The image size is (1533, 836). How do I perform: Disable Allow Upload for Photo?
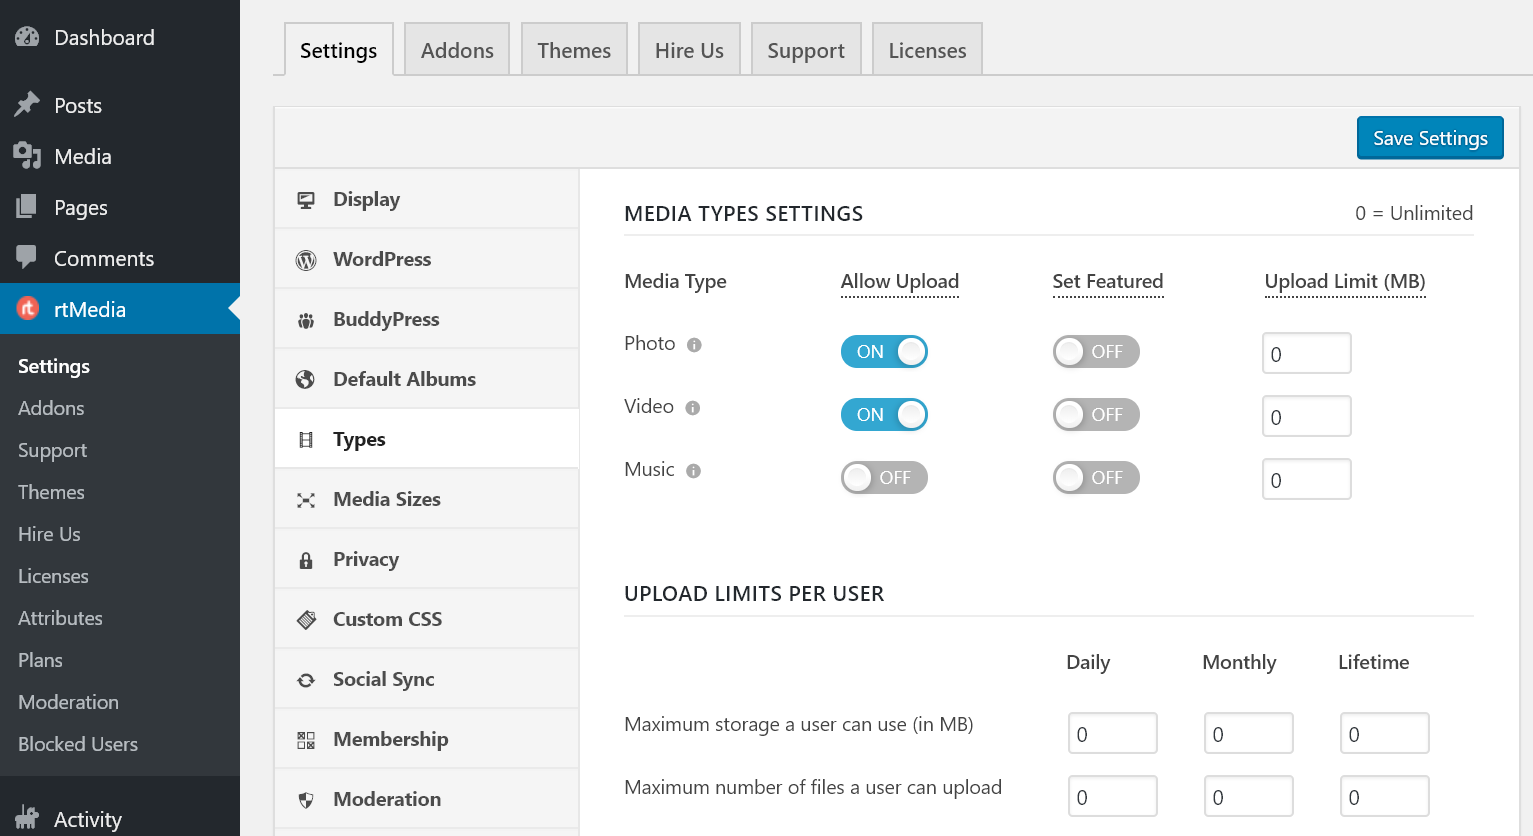click(884, 351)
